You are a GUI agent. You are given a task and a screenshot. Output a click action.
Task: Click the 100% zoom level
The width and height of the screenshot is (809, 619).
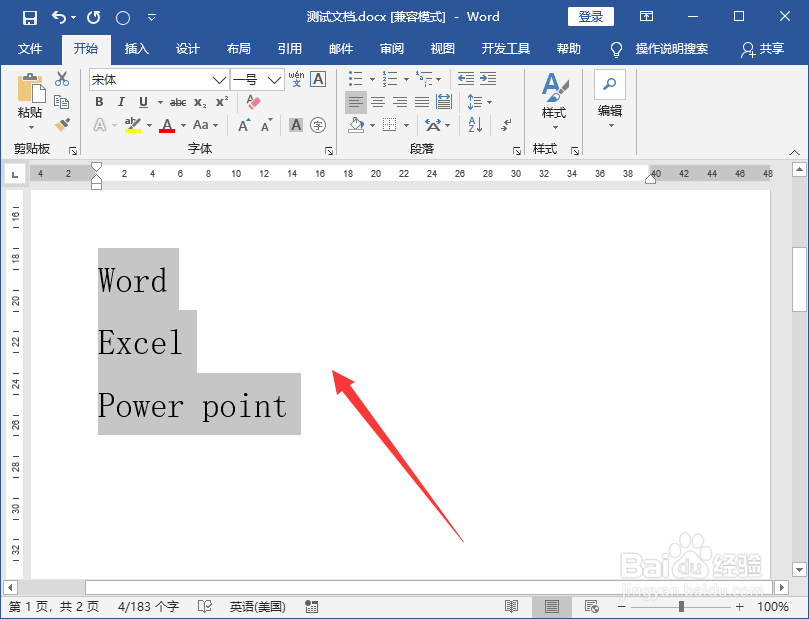pos(772,607)
